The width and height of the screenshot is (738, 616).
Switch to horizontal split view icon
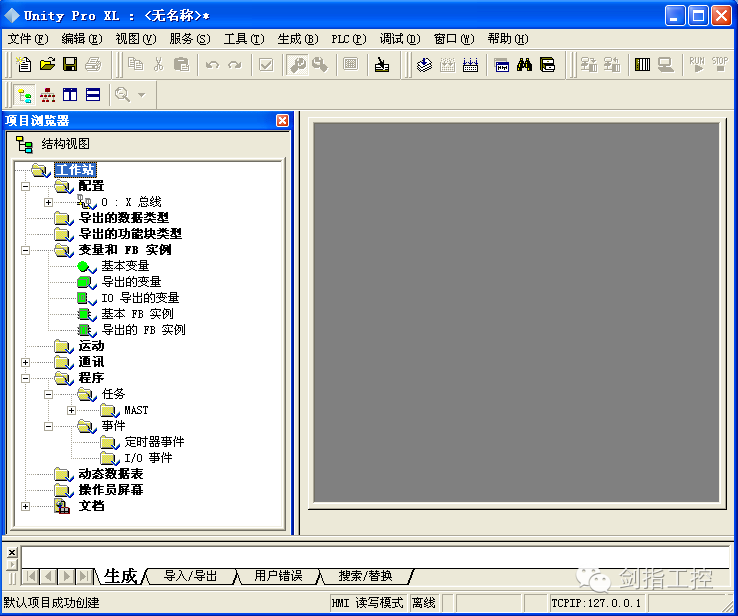[x=93, y=96]
